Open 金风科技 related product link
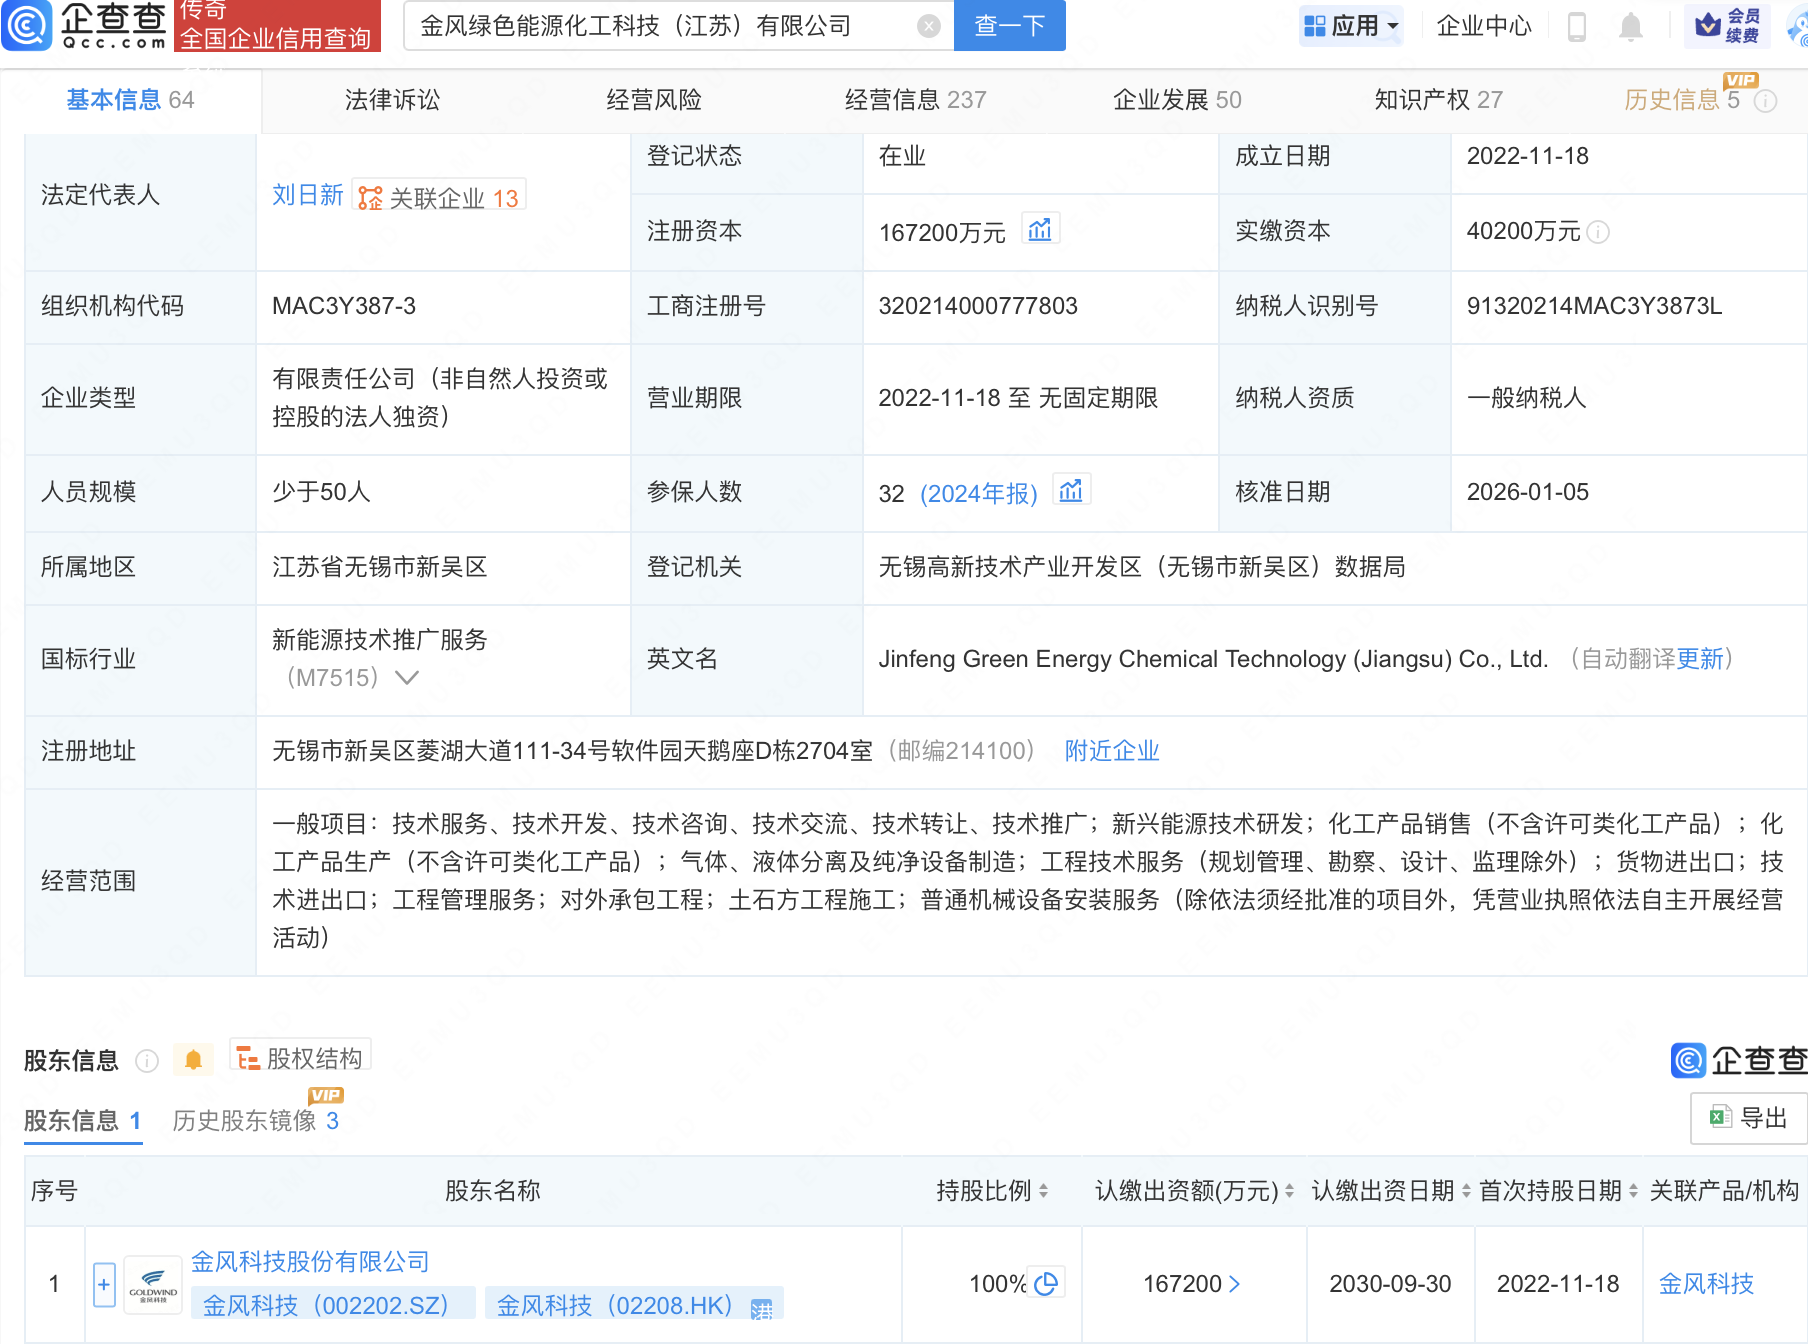This screenshot has height=1344, width=1808. [x=1706, y=1284]
